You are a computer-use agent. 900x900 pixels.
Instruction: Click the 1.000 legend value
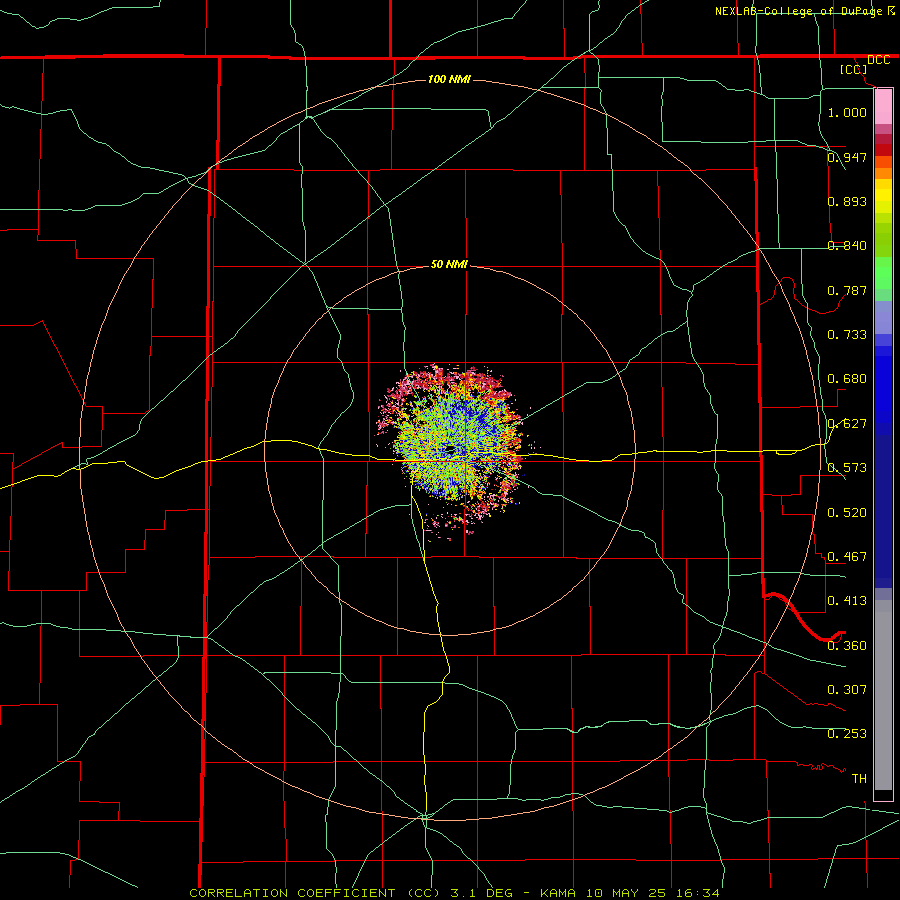click(x=847, y=112)
